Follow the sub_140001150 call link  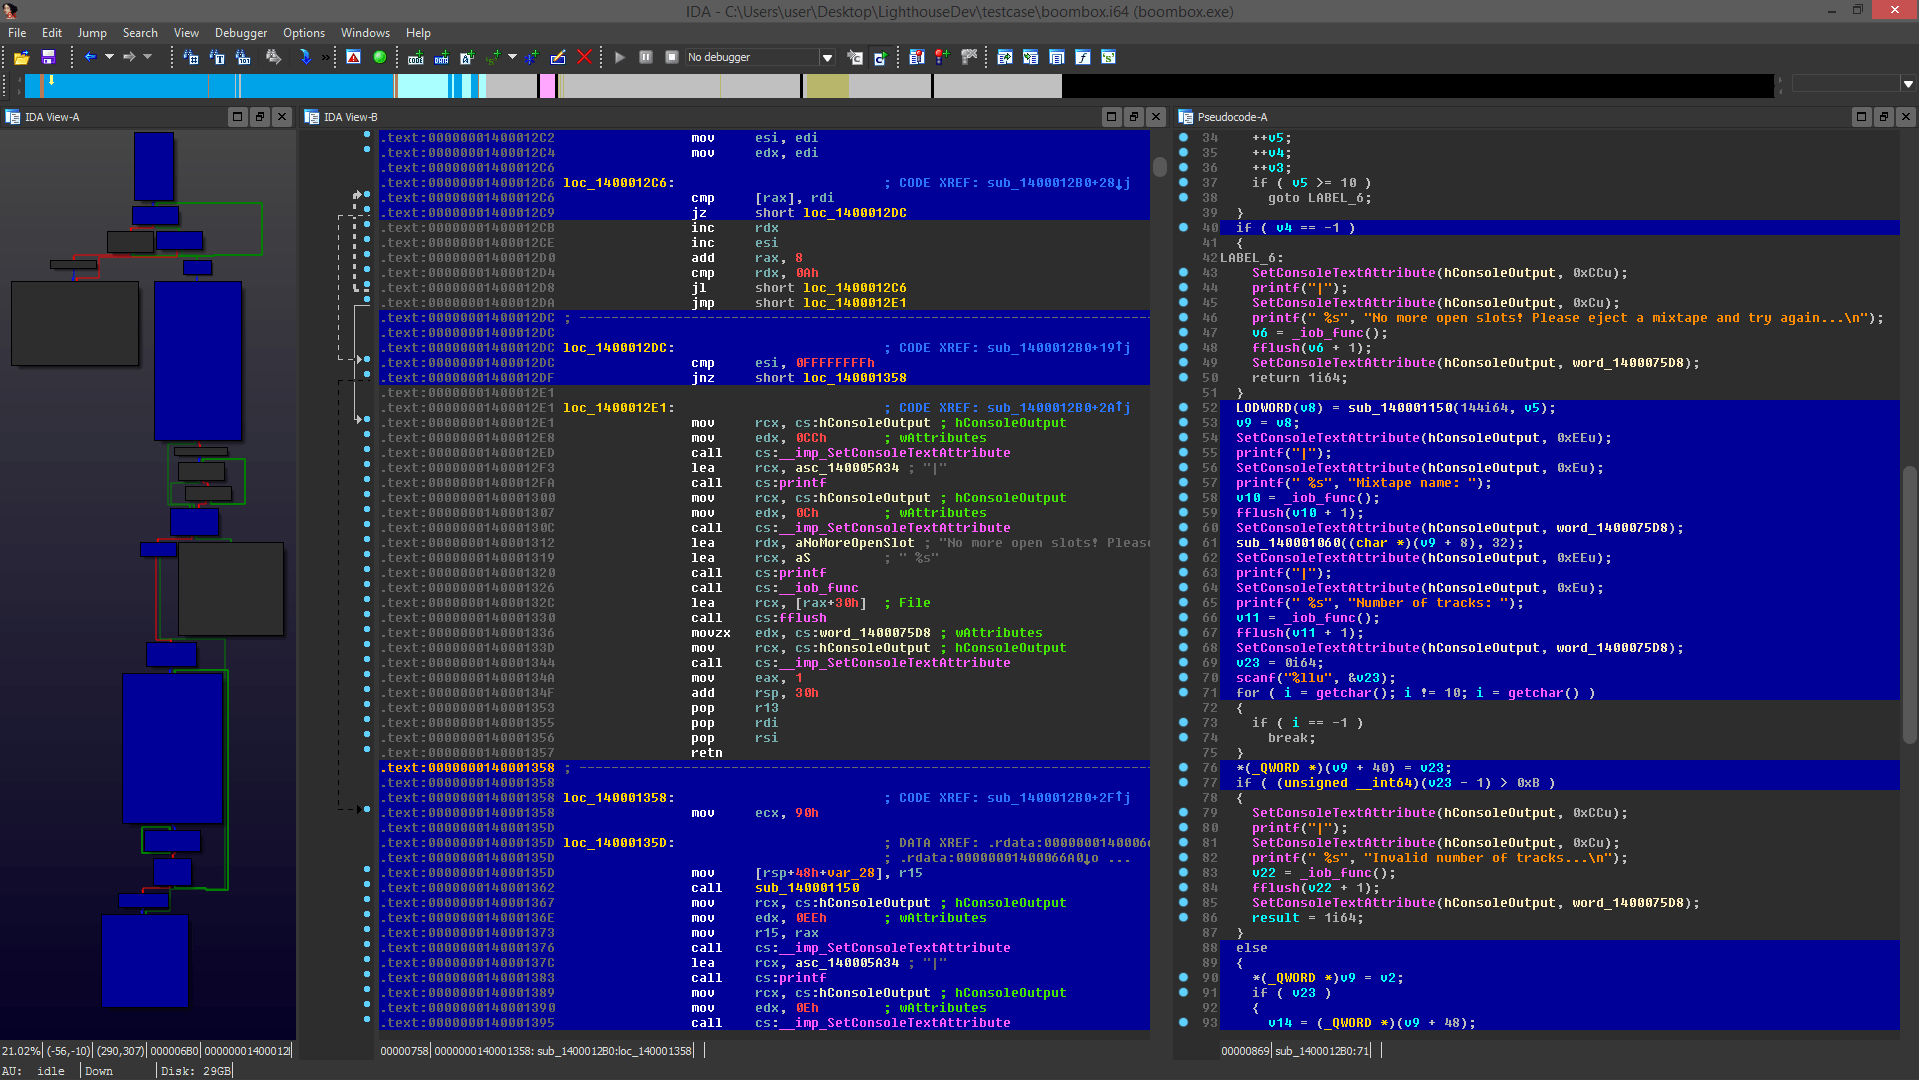coord(806,888)
